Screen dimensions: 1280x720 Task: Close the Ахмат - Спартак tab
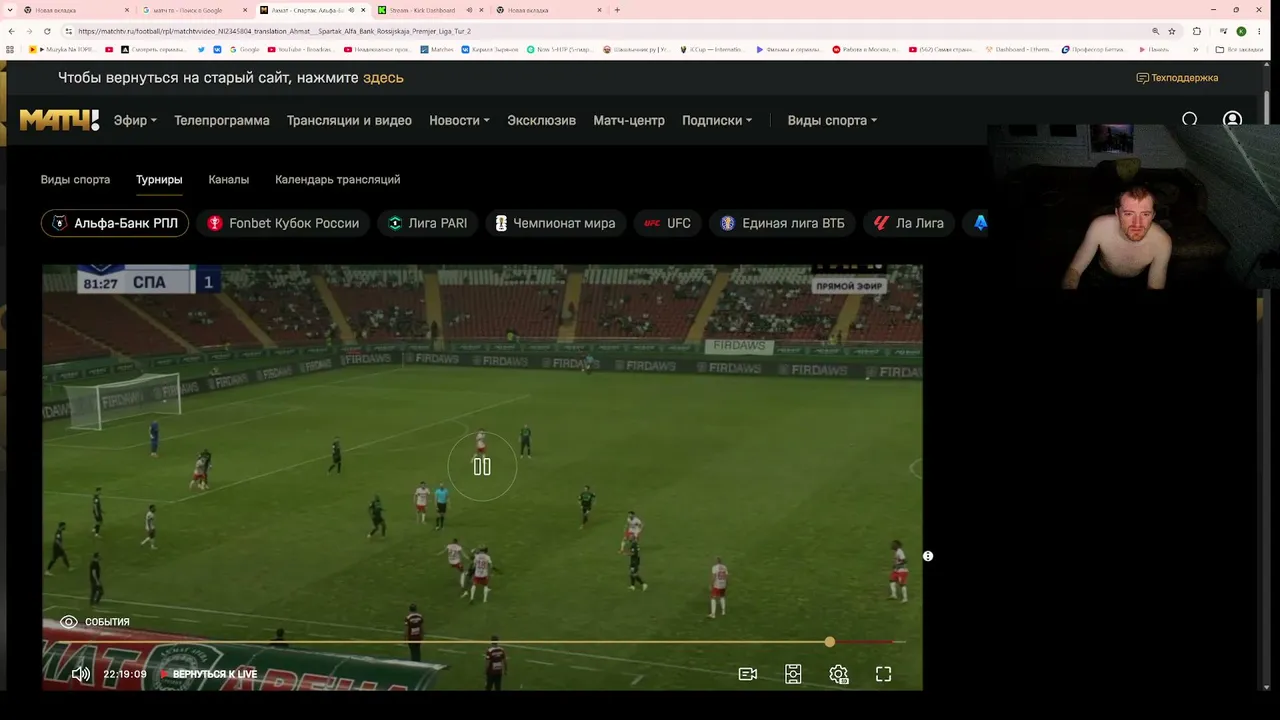coord(363,10)
